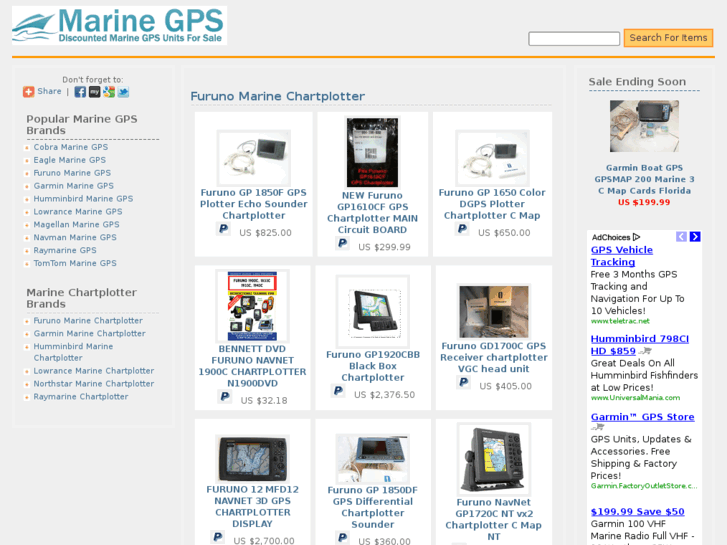Click the Marine GPS site logo
Screen dimensions: 727x545
coord(119,26)
